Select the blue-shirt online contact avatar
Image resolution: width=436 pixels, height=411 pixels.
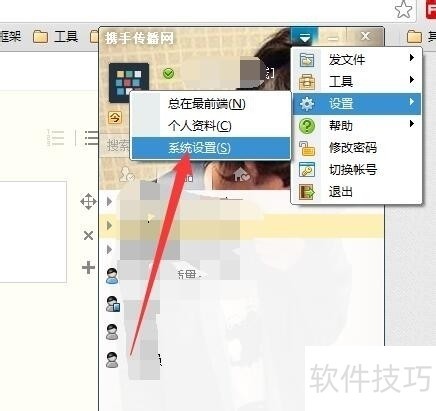point(112,276)
